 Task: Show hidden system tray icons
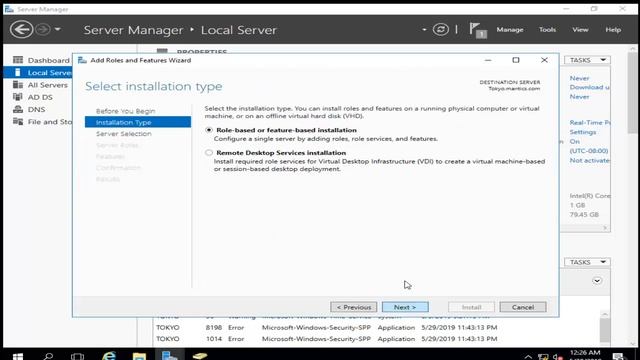coord(528,356)
